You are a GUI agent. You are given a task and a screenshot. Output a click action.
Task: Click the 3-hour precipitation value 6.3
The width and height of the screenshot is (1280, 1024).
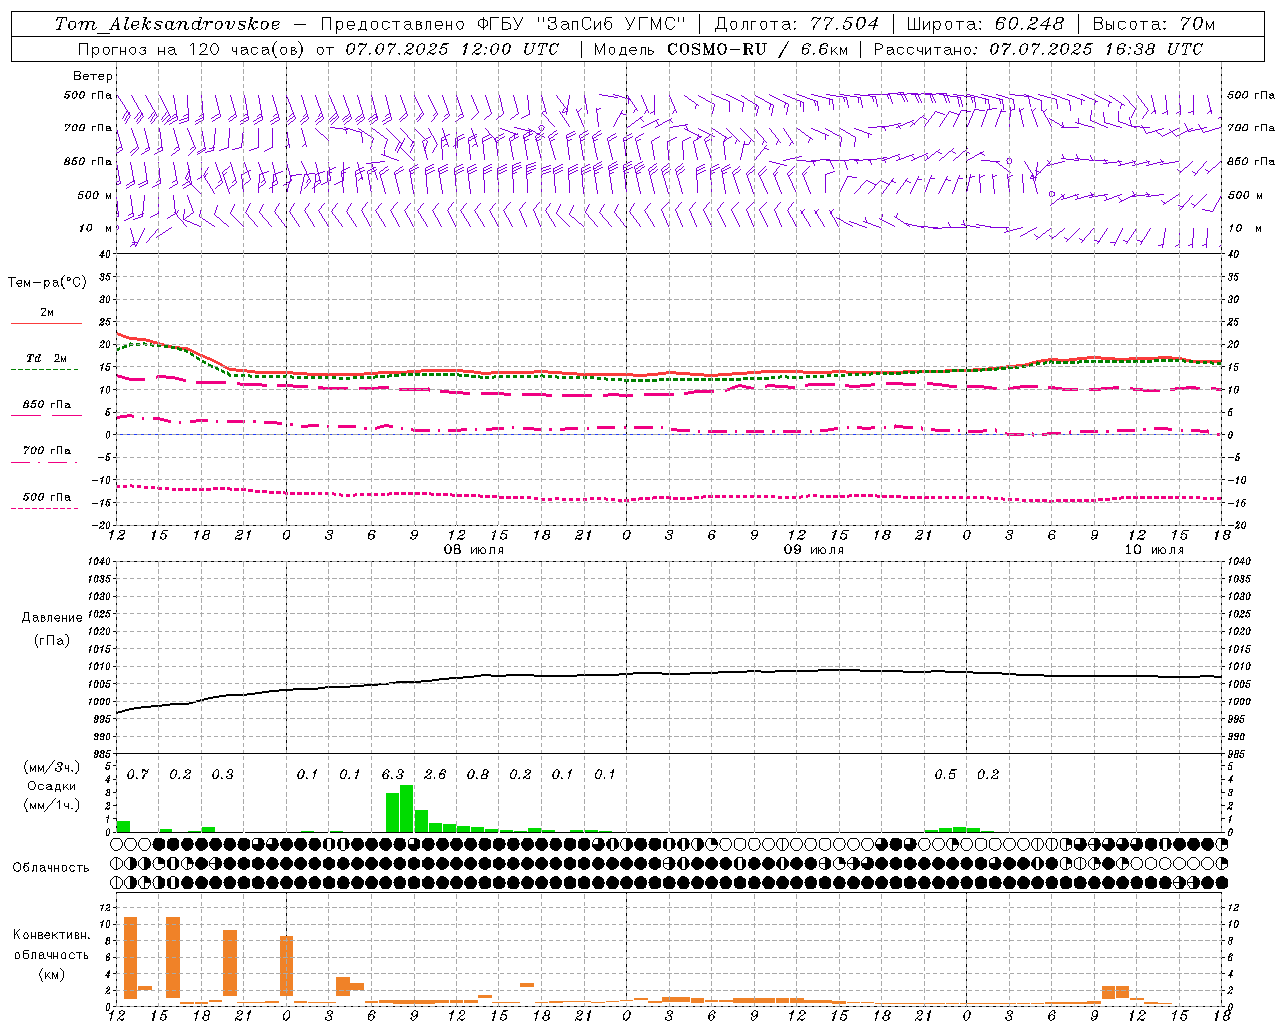point(393,775)
